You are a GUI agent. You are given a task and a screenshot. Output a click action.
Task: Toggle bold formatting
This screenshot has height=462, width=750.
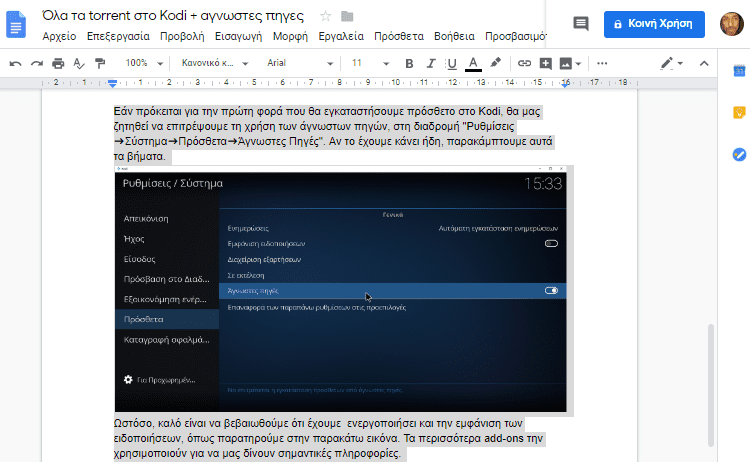pyautogui.click(x=409, y=63)
